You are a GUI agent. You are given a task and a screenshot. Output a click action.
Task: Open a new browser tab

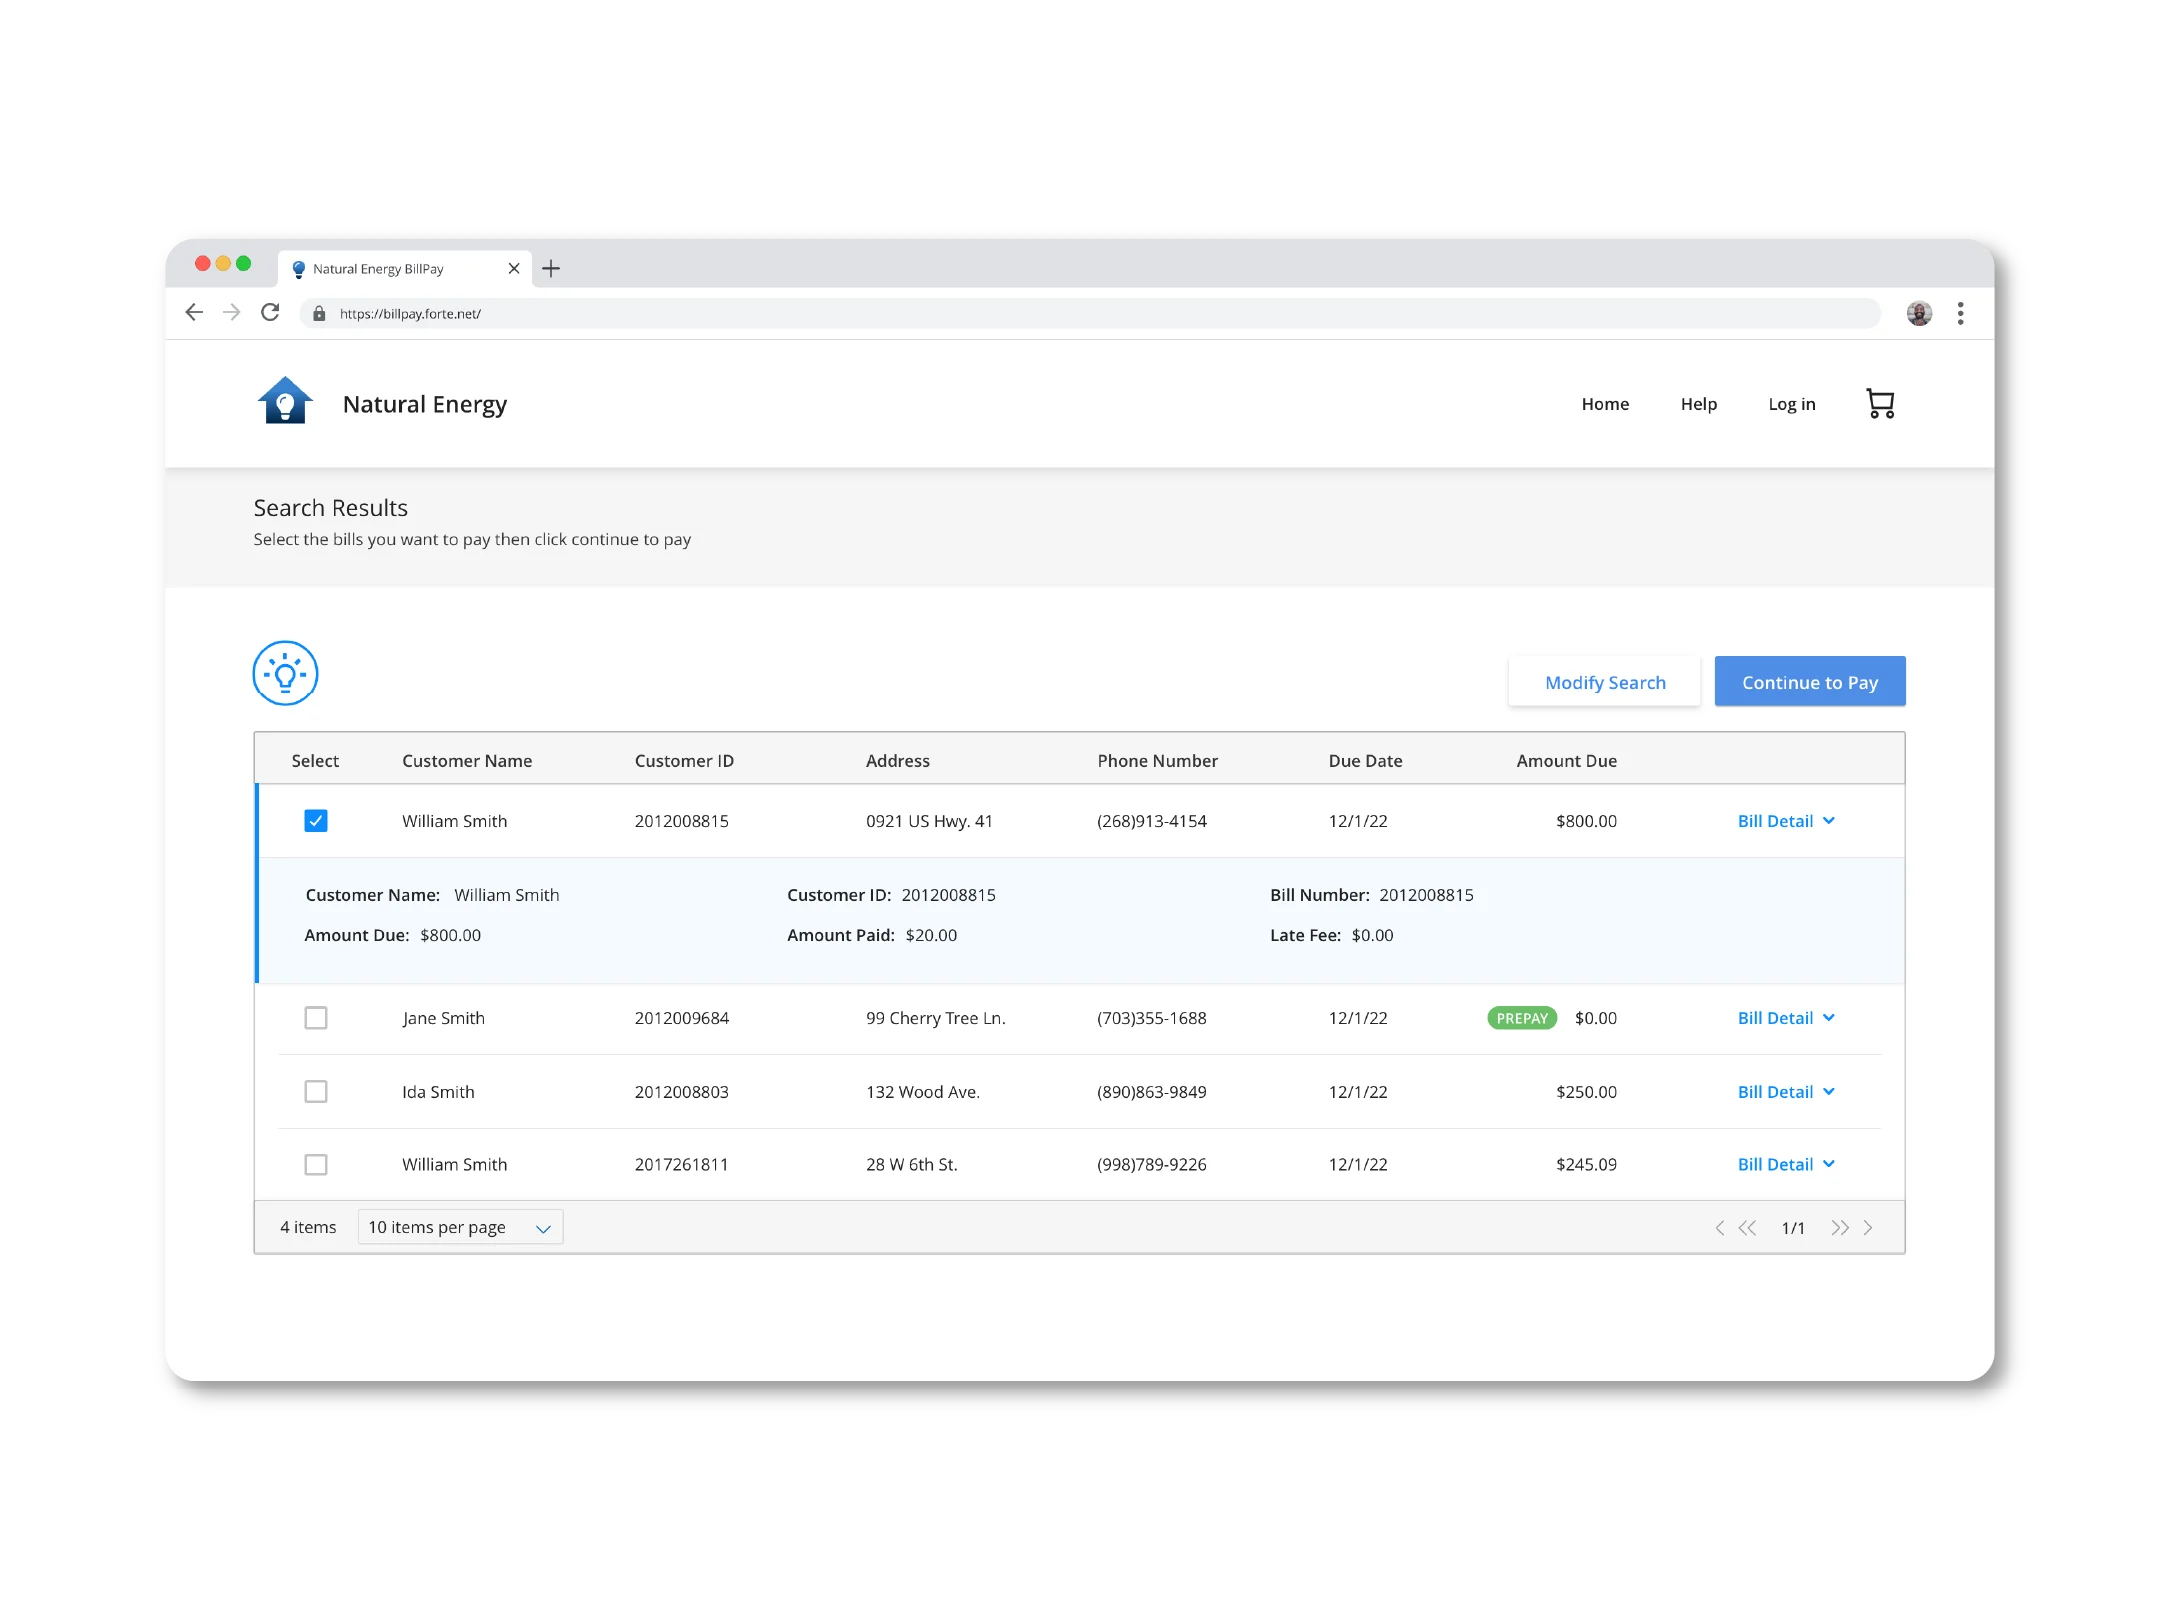(551, 268)
